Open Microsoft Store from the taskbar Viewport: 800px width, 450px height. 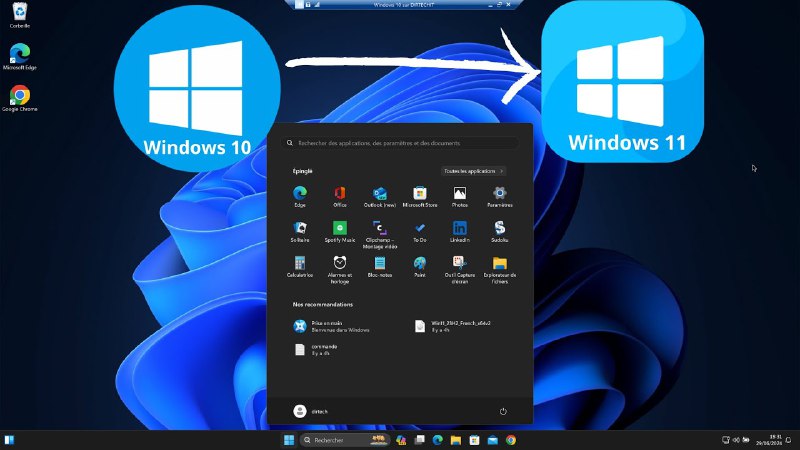pyautogui.click(x=474, y=440)
